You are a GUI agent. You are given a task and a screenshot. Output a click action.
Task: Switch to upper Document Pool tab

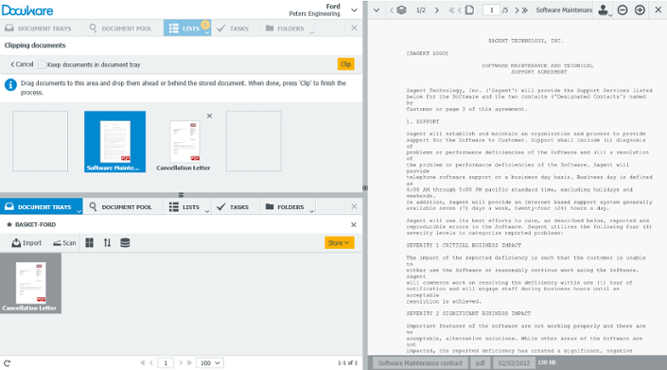(121, 28)
